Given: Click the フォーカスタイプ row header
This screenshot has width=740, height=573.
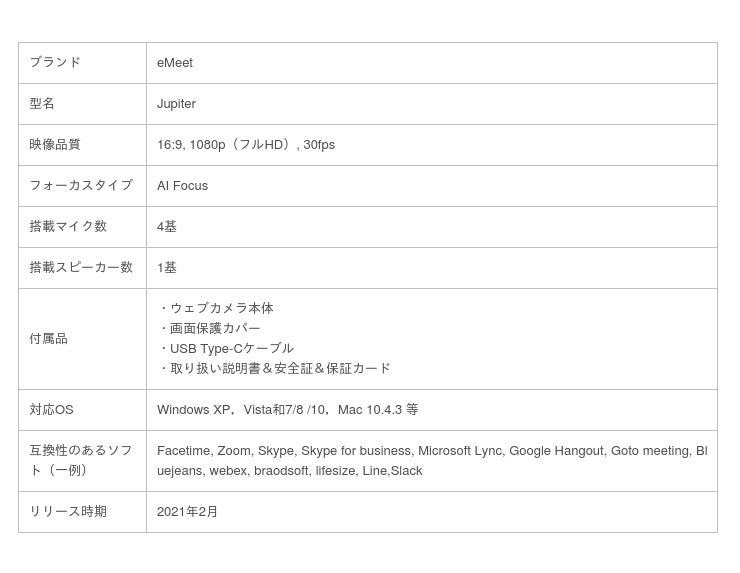Looking at the screenshot, I should 81,186.
